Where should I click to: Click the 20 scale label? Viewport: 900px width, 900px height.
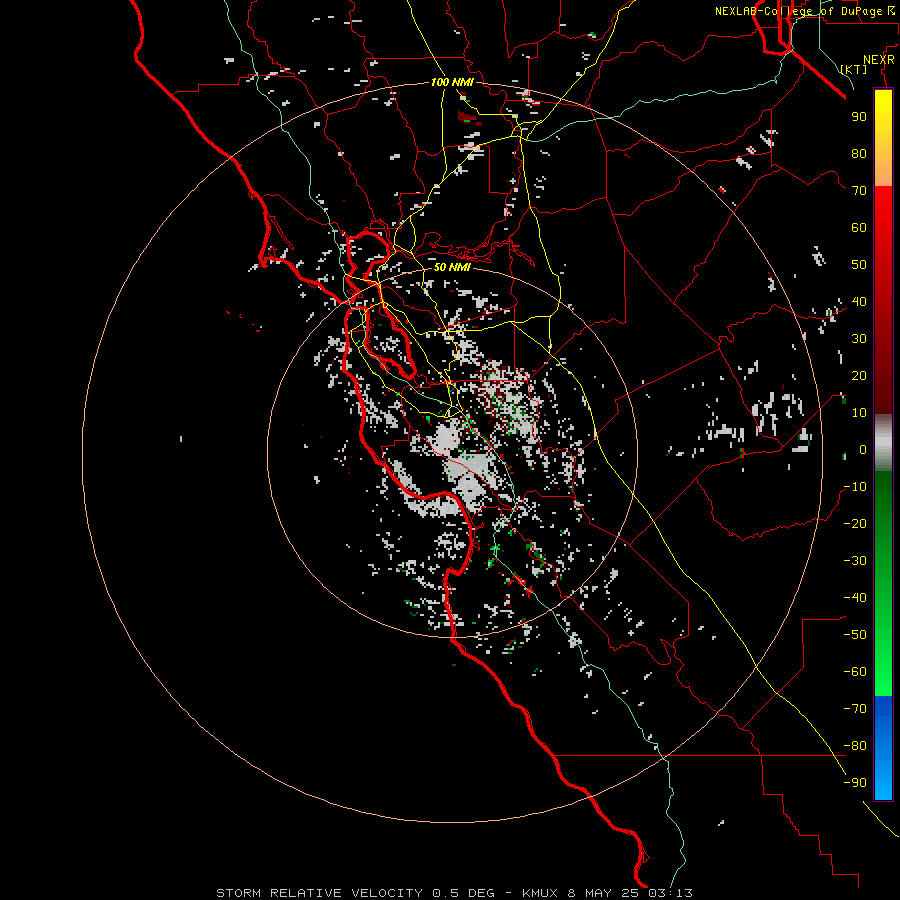click(859, 375)
